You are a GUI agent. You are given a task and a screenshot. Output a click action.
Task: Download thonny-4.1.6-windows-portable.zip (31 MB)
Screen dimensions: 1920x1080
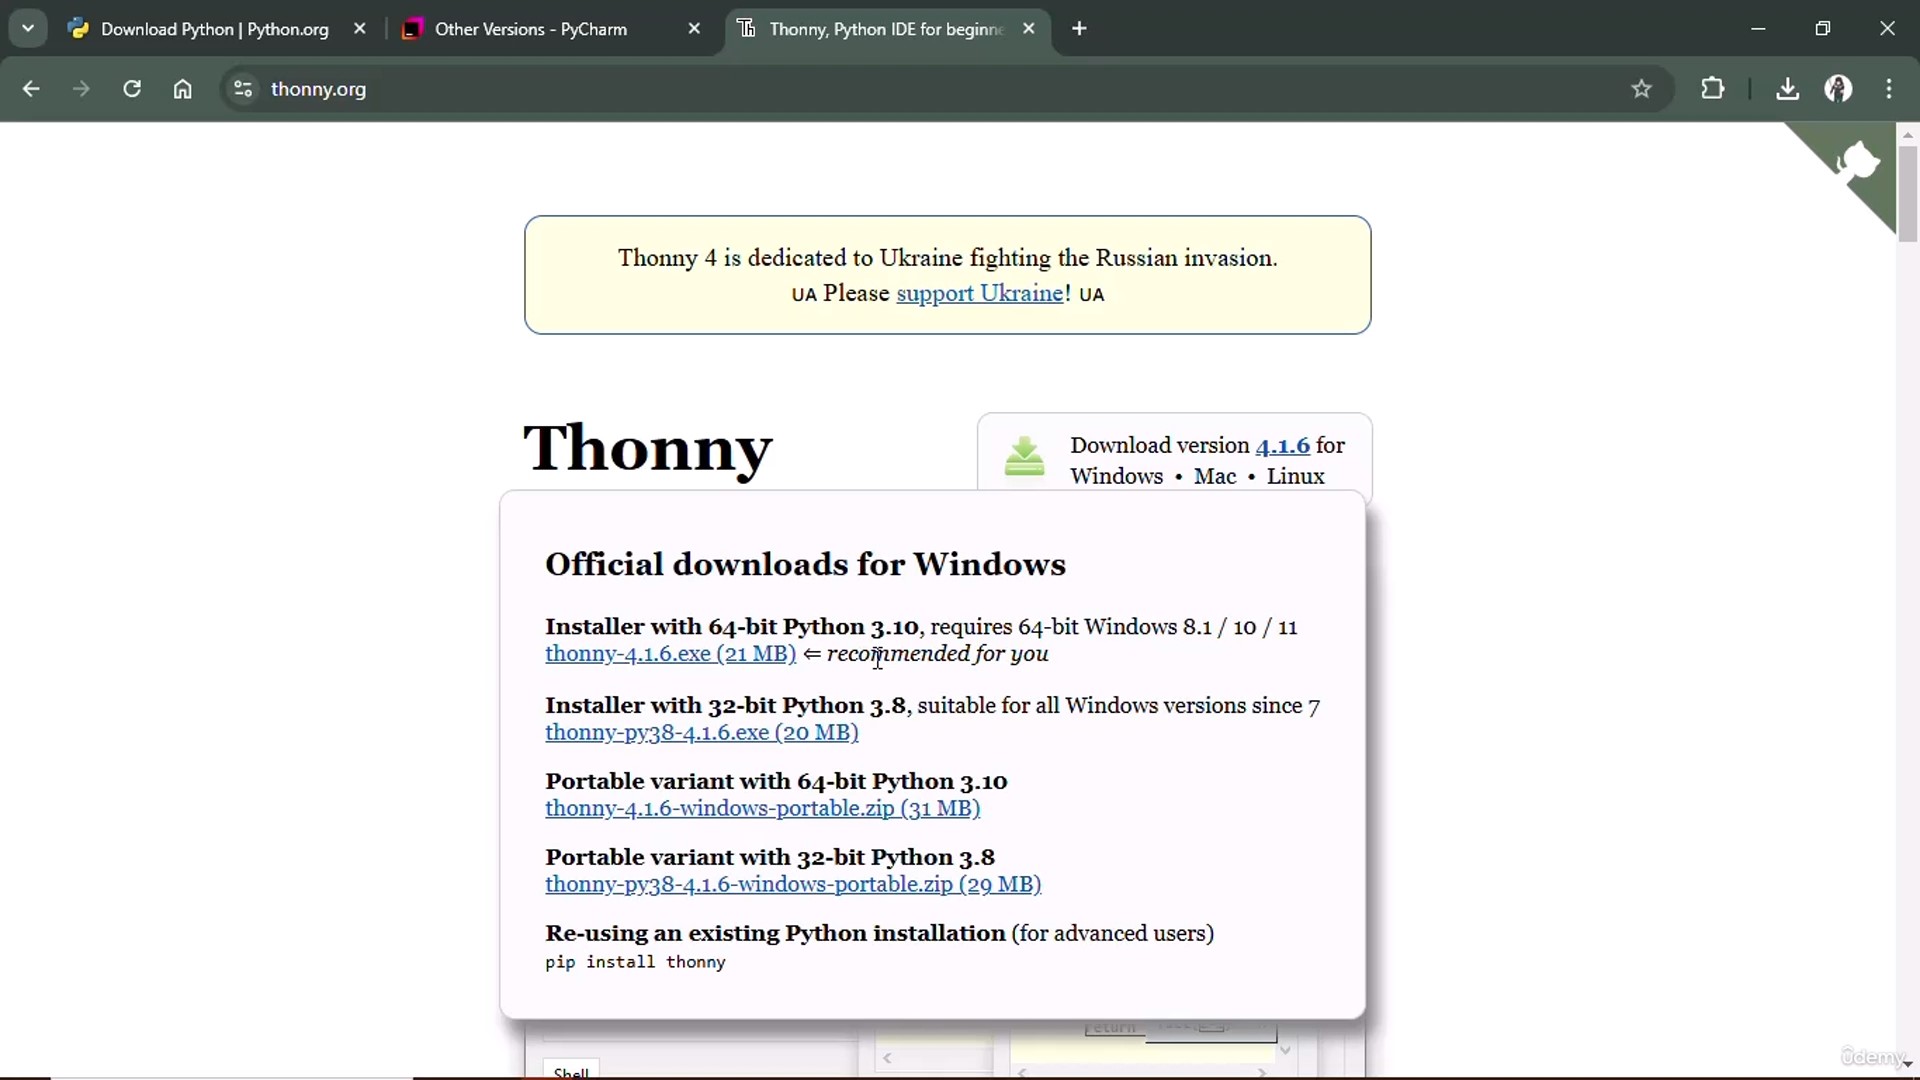point(763,808)
